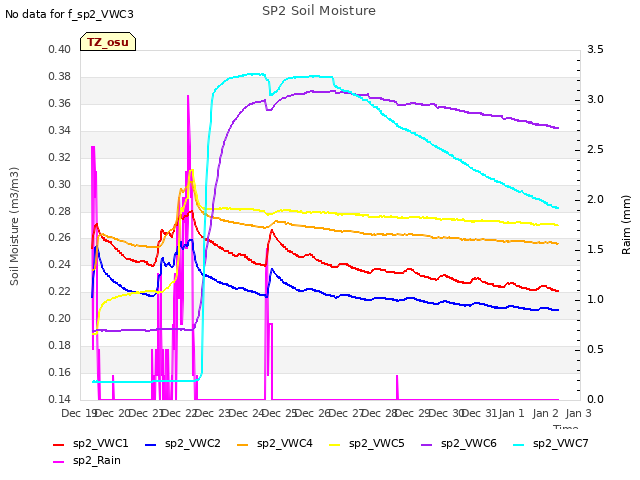Click the sp2_VWC6 legend label
The image size is (640, 480).
[x=469, y=443]
